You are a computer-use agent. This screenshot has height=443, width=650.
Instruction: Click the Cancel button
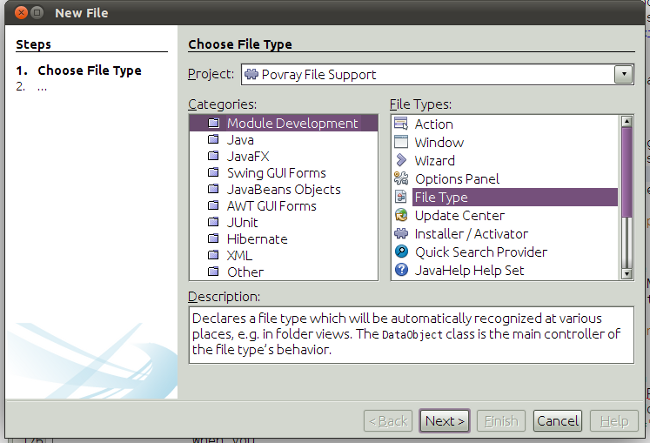(557, 421)
